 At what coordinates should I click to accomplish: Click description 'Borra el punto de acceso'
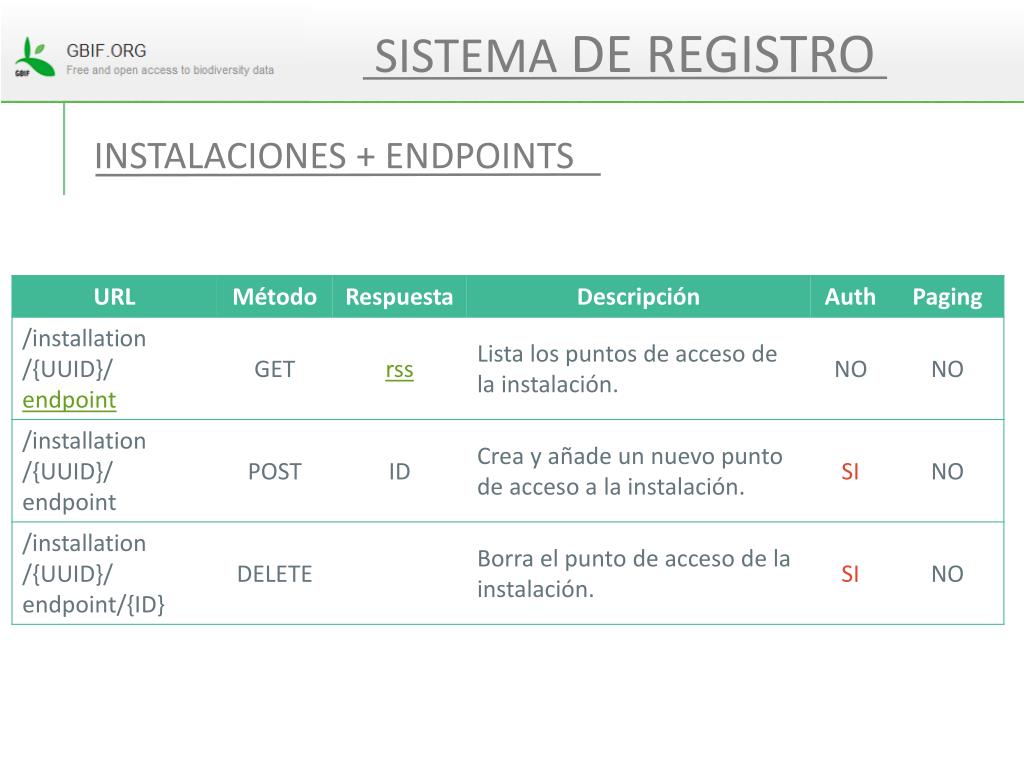click(x=633, y=574)
